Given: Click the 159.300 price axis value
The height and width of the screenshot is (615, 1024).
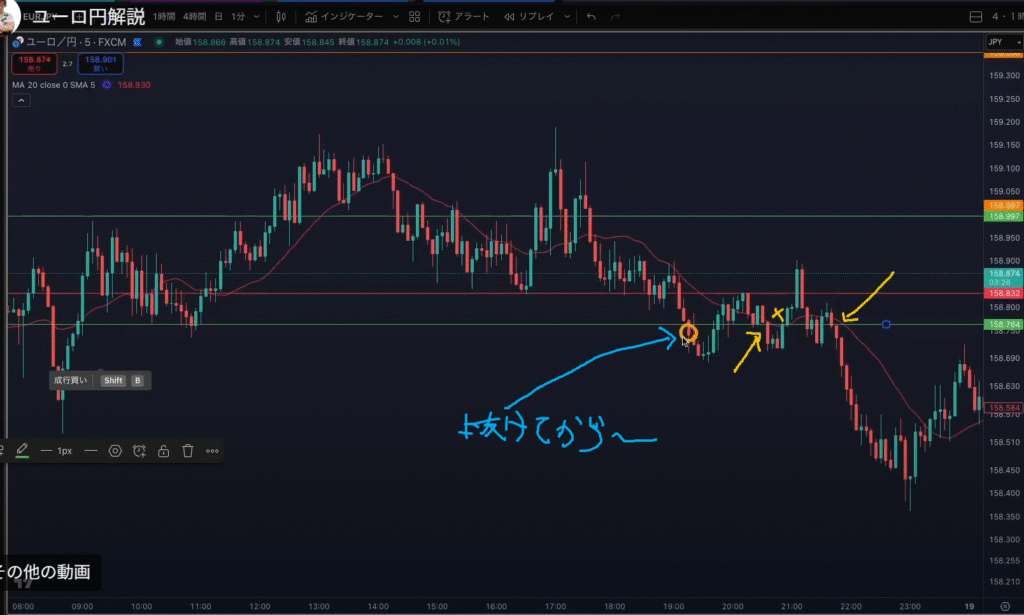Looking at the screenshot, I should 1004,76.
